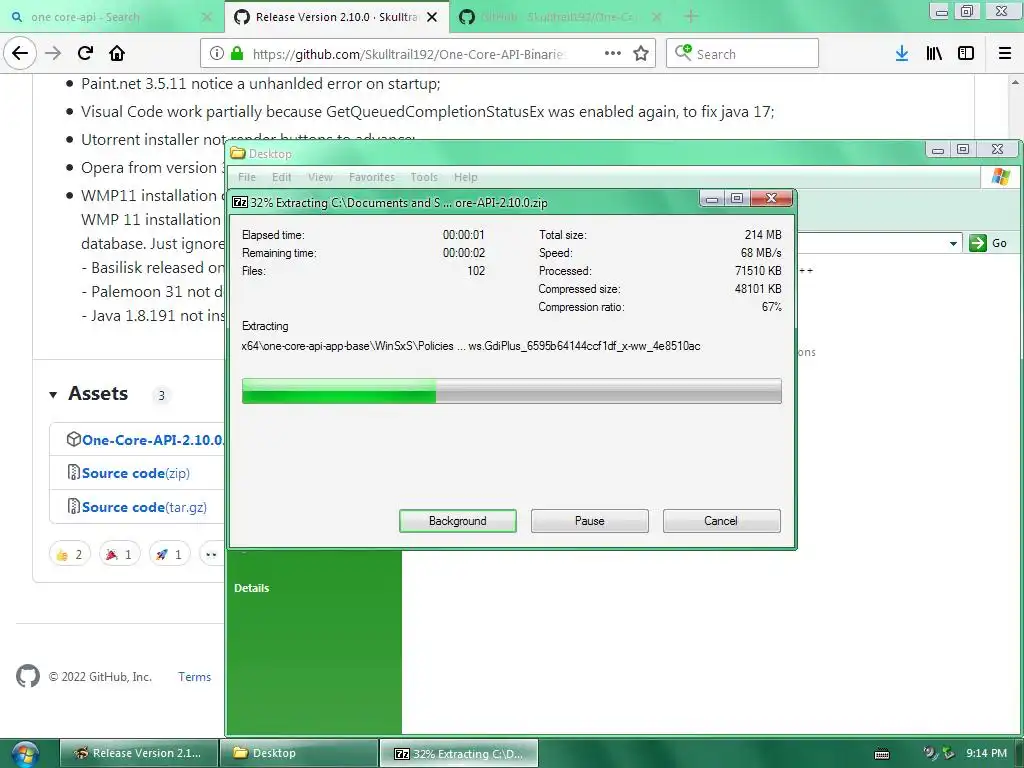Switch to third GitHub Skulltrail192 tab
The width and height of the screenshot is (1024, 768).
coord(558,17)
